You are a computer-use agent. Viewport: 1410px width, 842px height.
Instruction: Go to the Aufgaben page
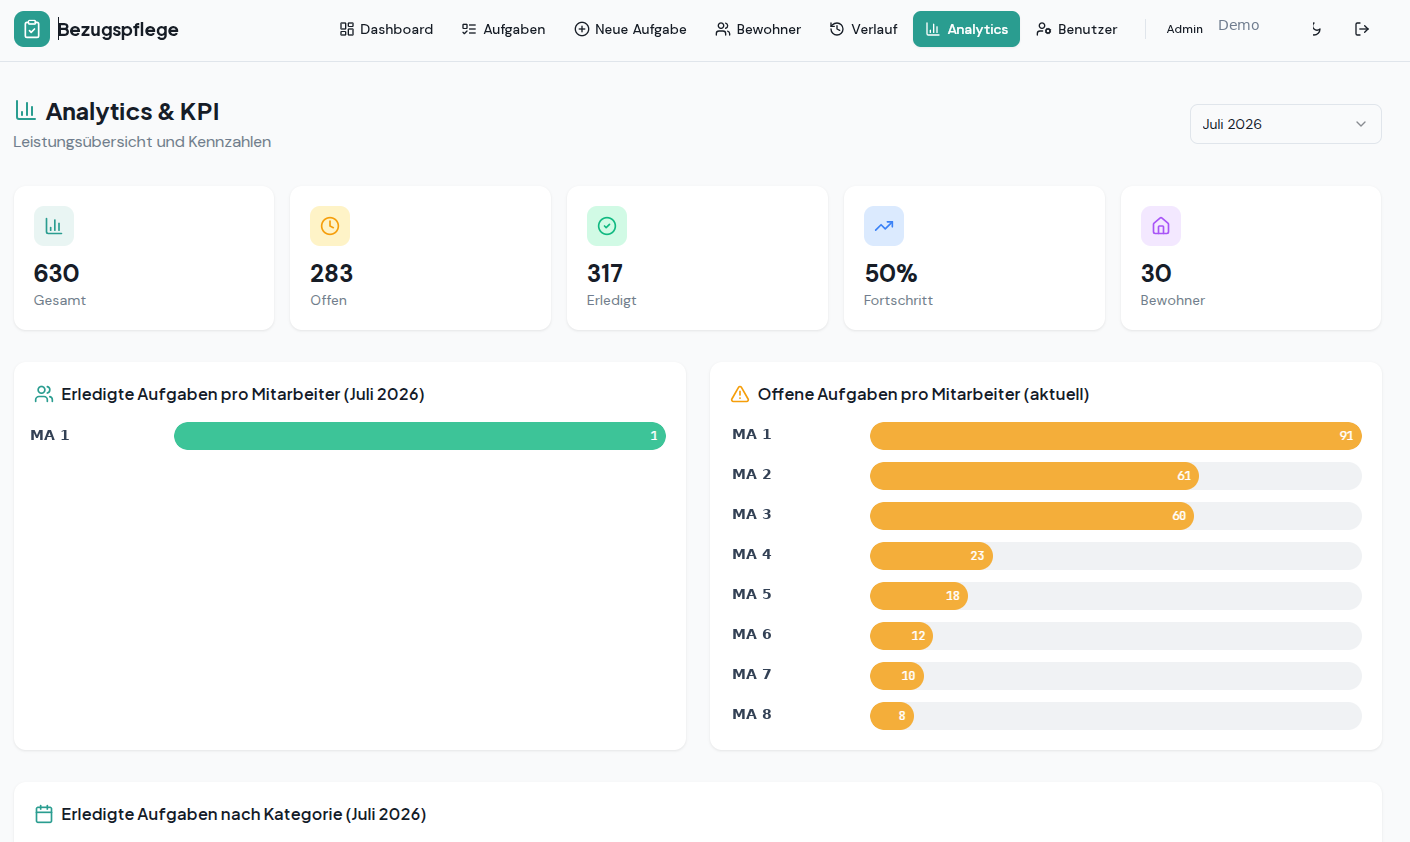click(503, 29)
